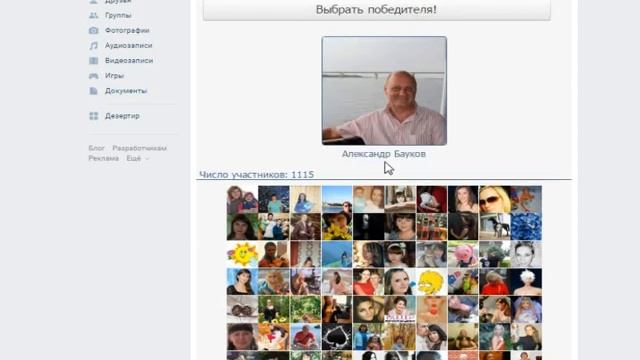640x360 pixels.
Task: Click the Число участников: 1115 text
Action: pyautogui.click(x=256, y=175)
